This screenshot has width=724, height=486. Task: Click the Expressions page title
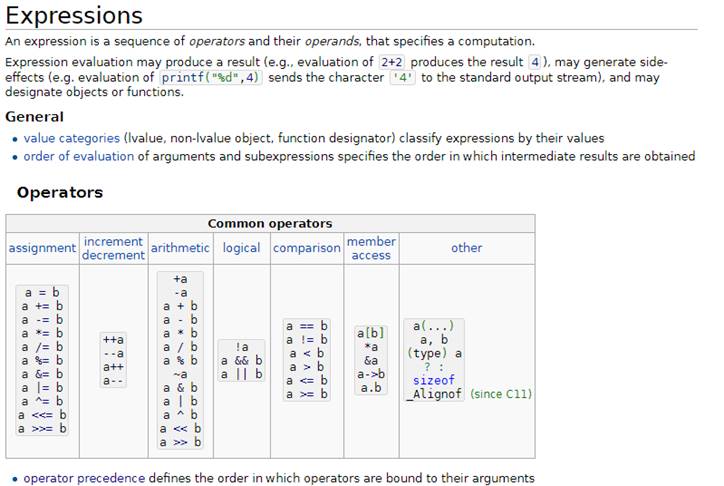[x=74, y=15]
